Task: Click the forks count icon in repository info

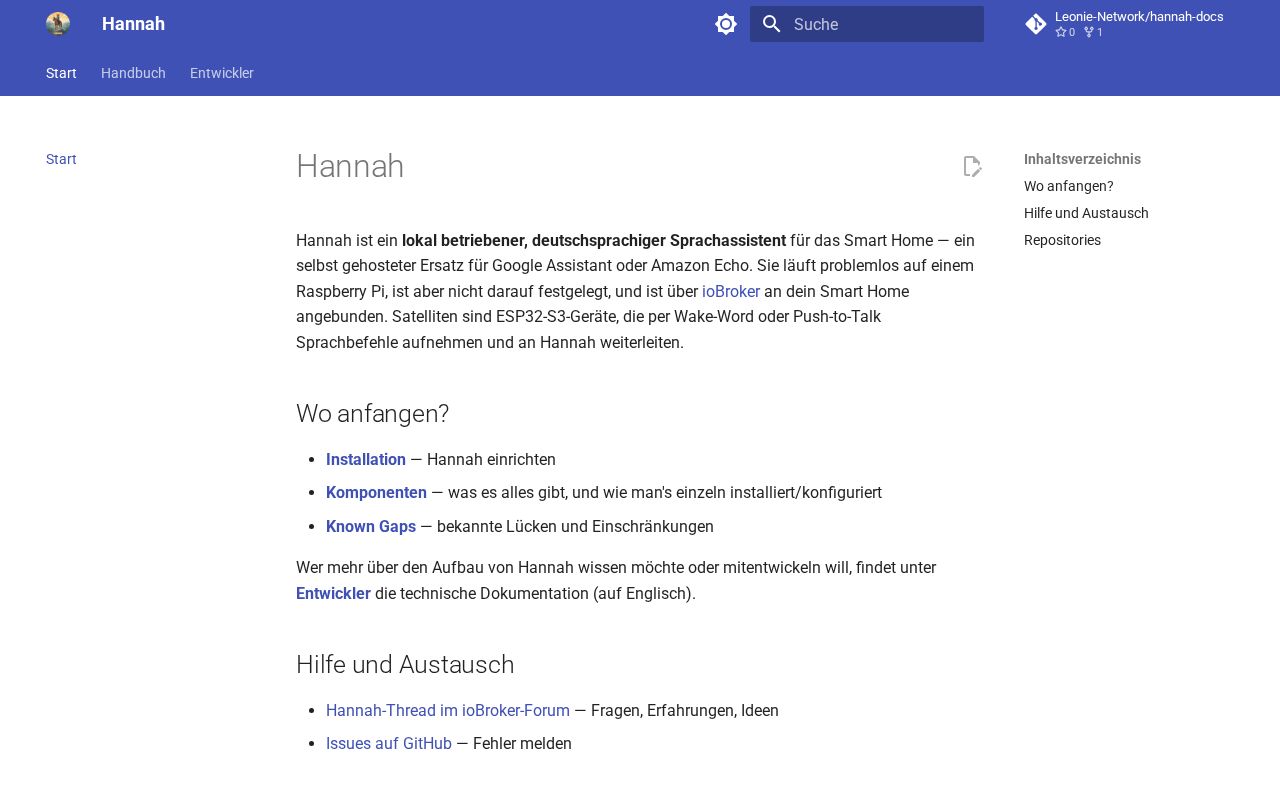Action: [x=1088, y=32]
